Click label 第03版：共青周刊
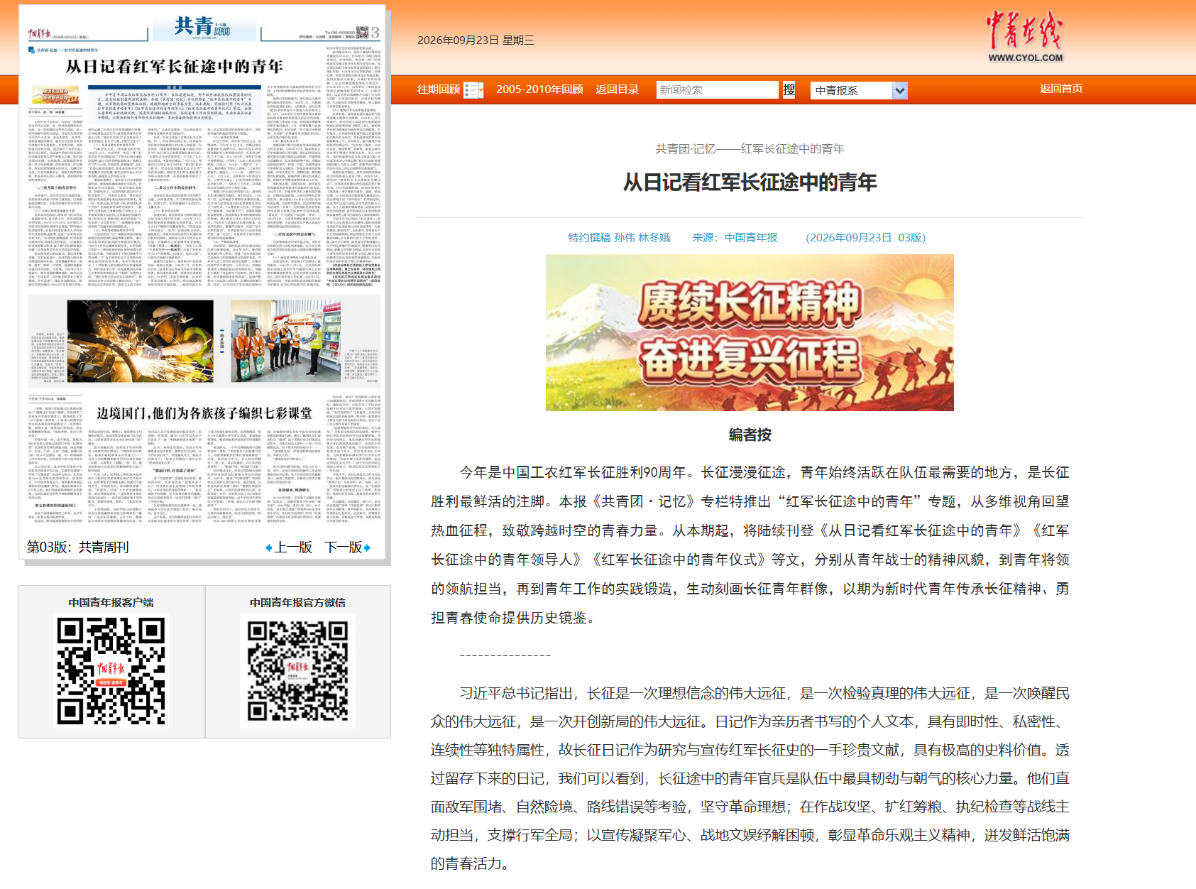Image resolution: width=1196 pixels, height=889 pixels. point(78,547)
